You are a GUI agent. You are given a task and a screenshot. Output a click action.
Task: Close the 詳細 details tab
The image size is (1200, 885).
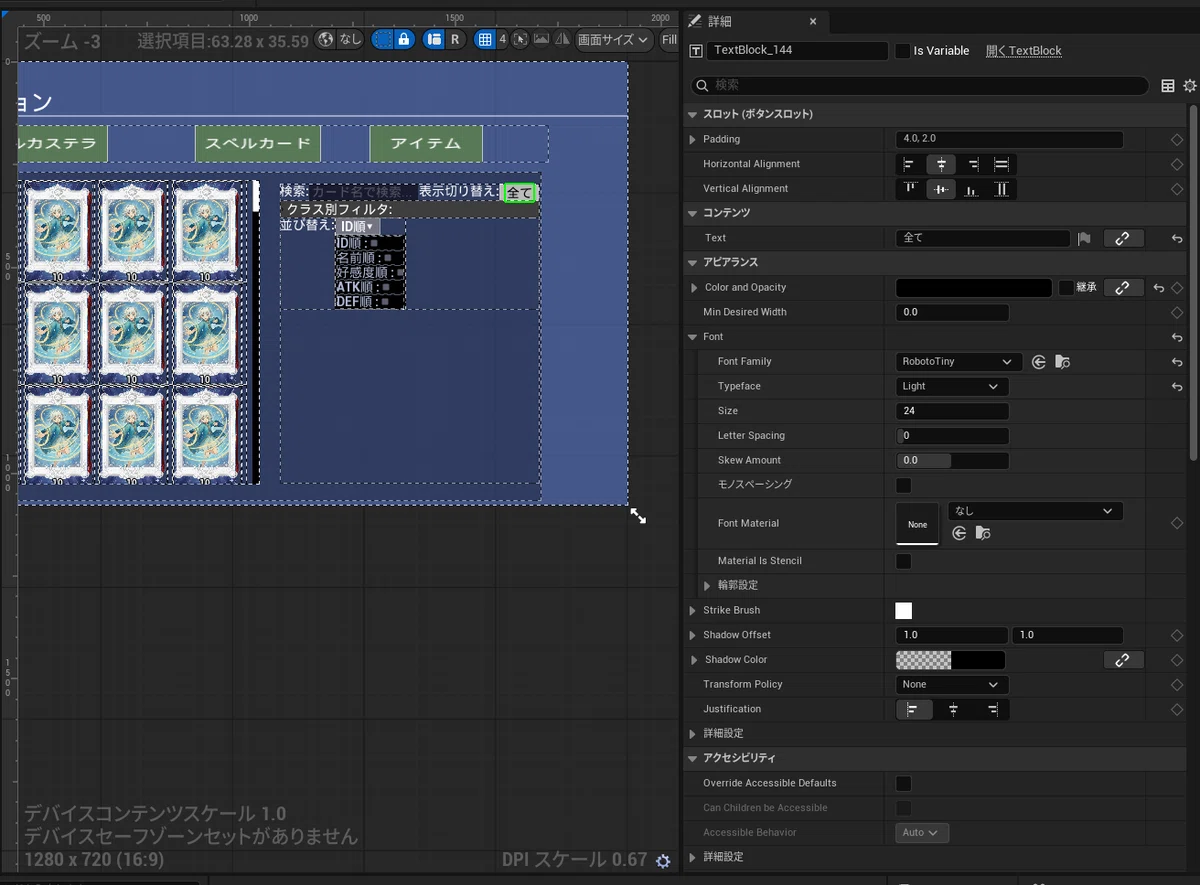tap(812, 21)
